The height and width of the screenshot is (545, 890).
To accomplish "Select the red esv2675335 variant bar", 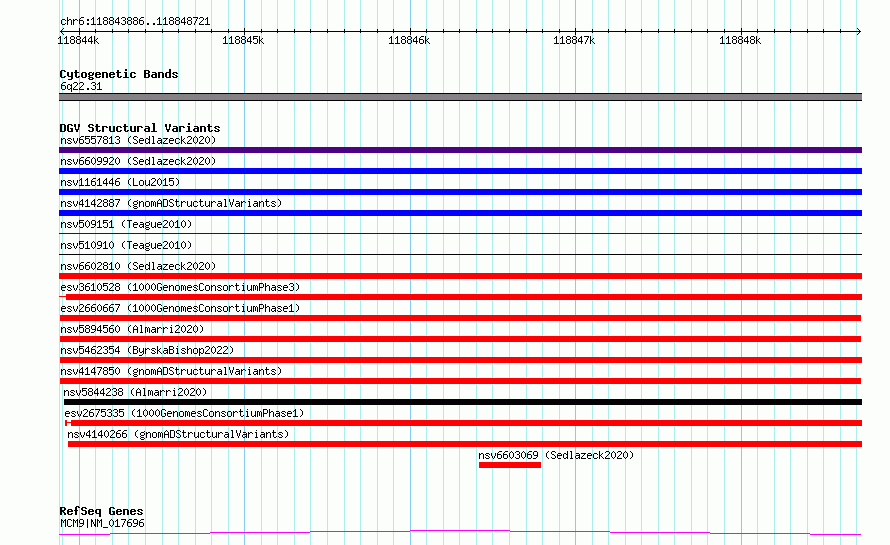I will tap(463, 423).
